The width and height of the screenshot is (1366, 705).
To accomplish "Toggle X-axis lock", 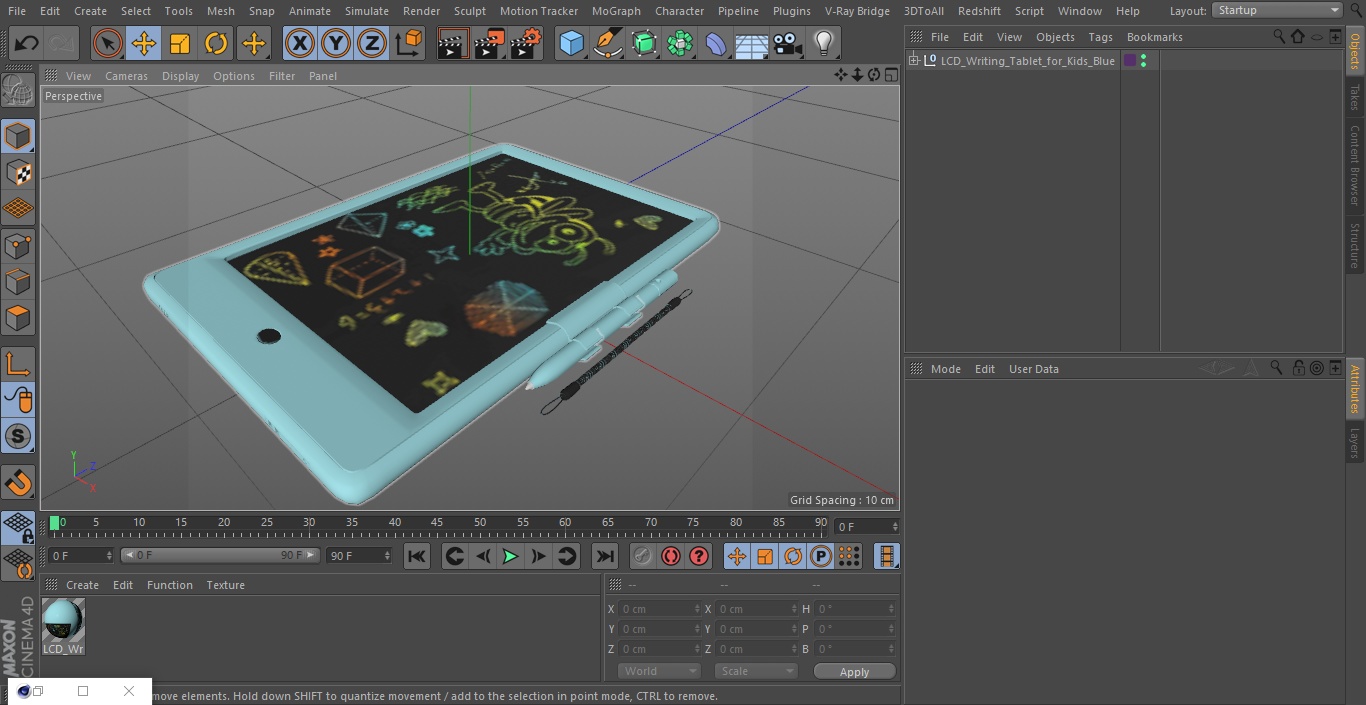I will (x=300, y=43).
